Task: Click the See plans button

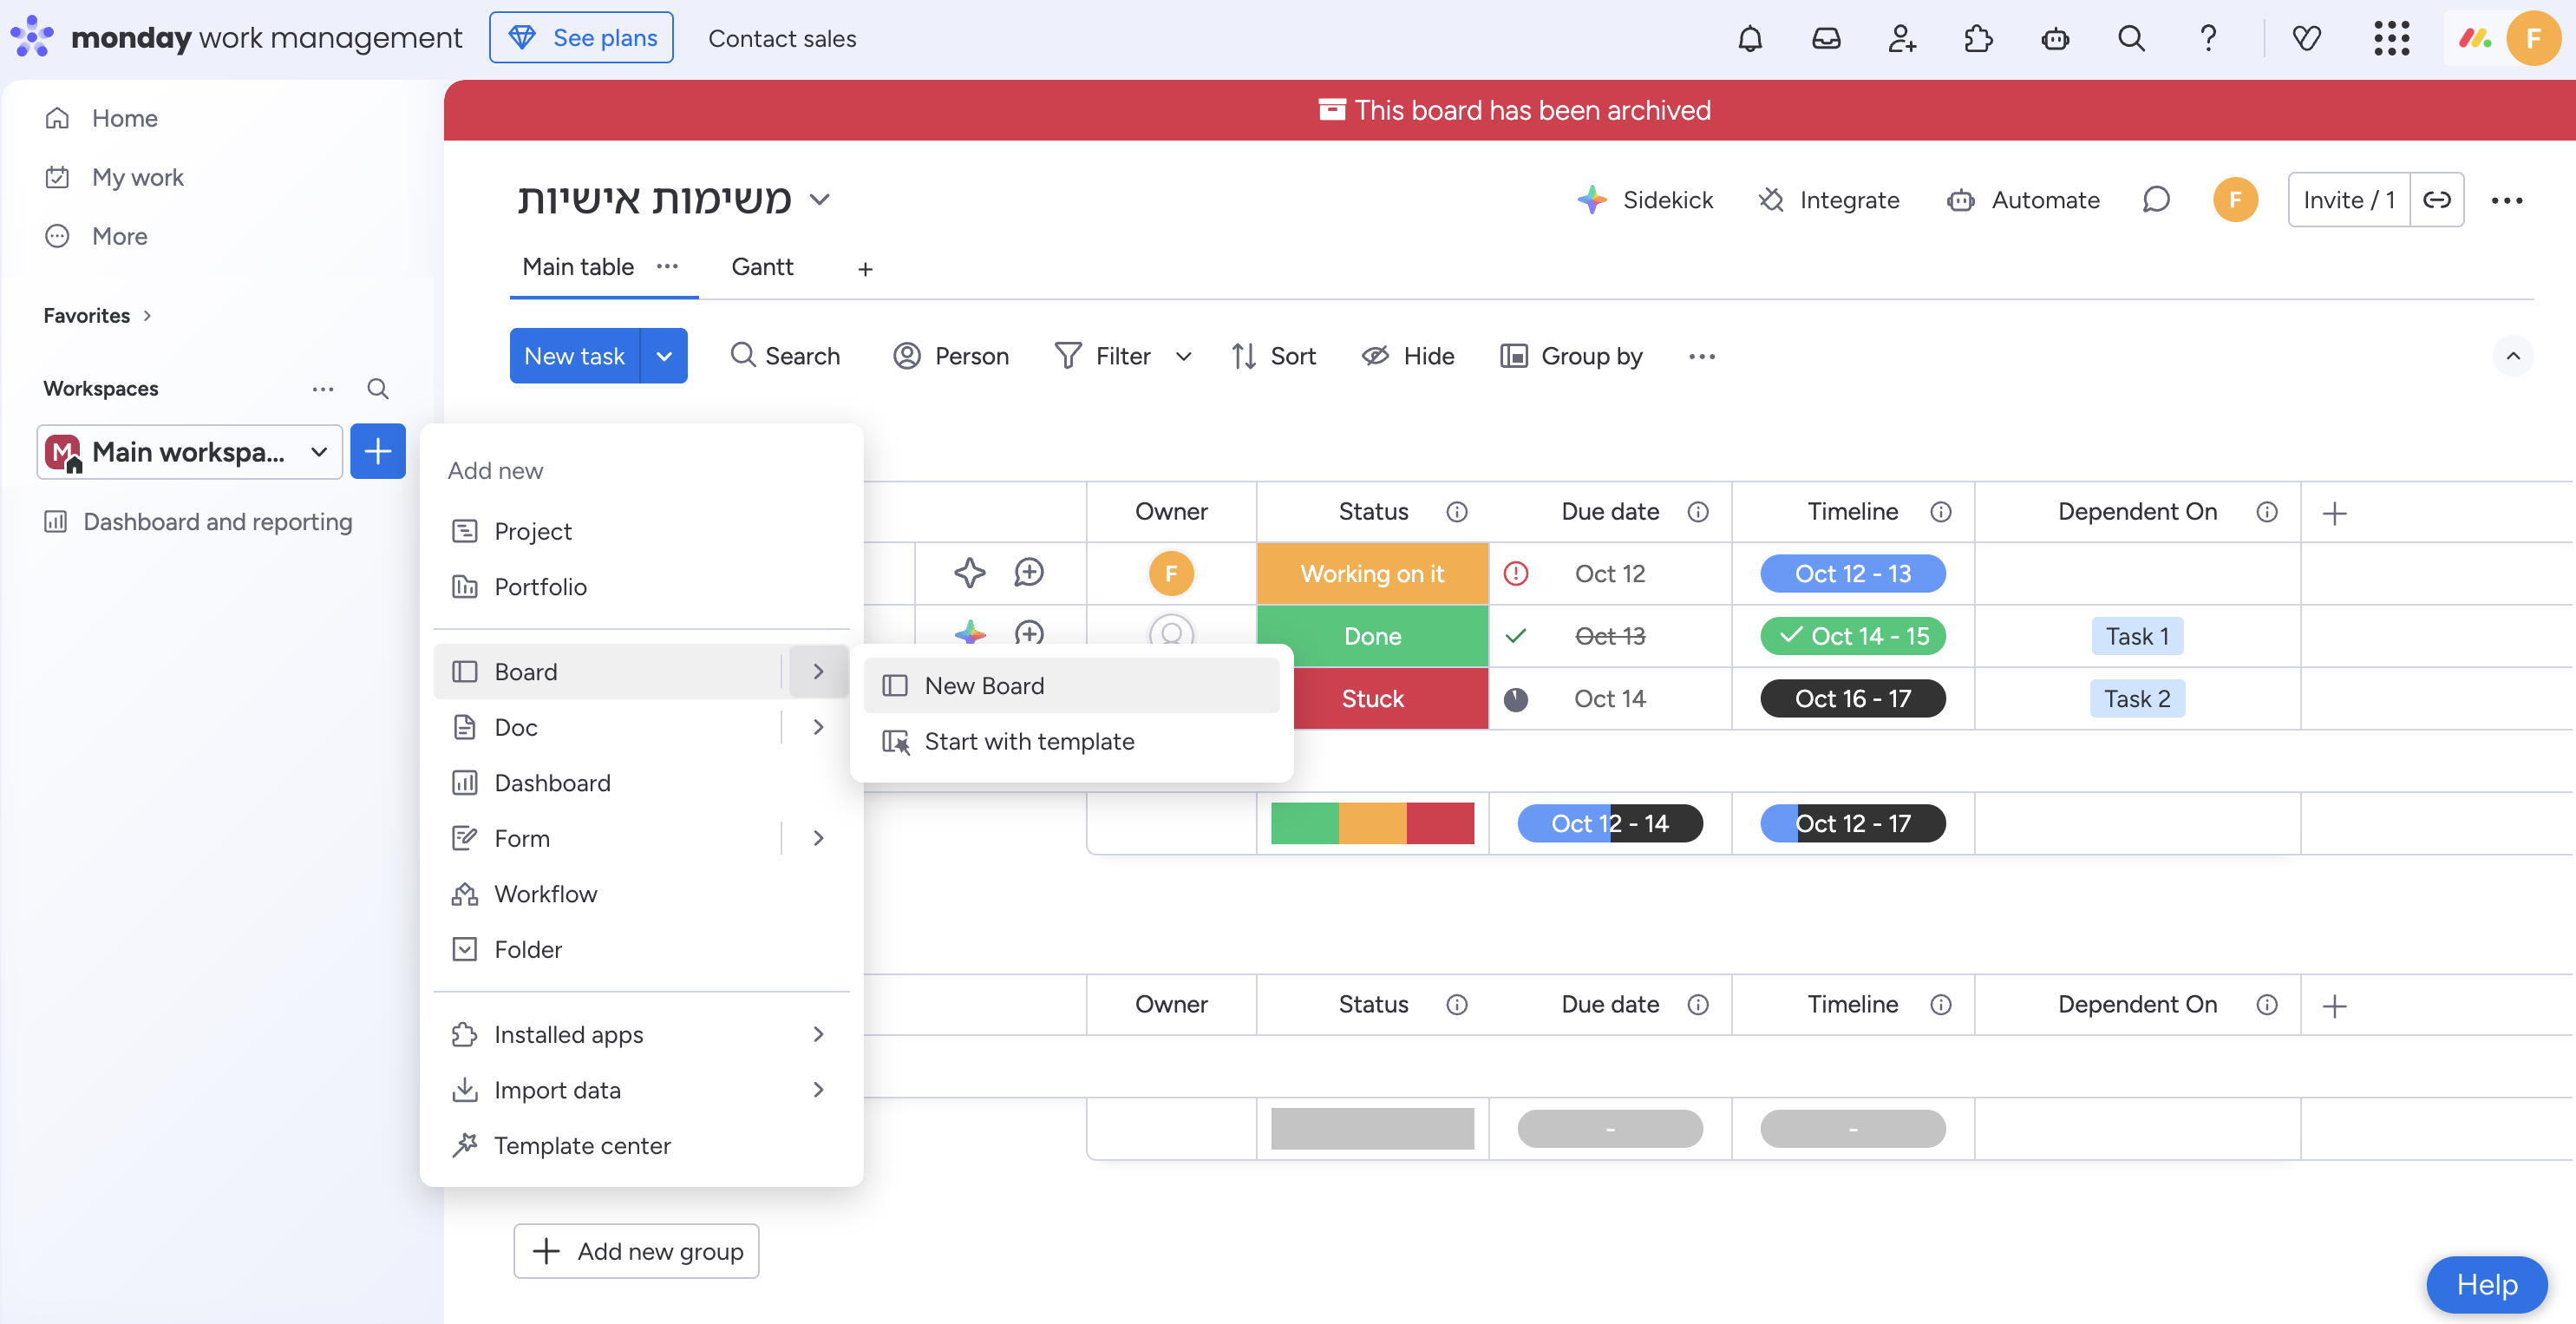Action: click(x=581, y=38)
